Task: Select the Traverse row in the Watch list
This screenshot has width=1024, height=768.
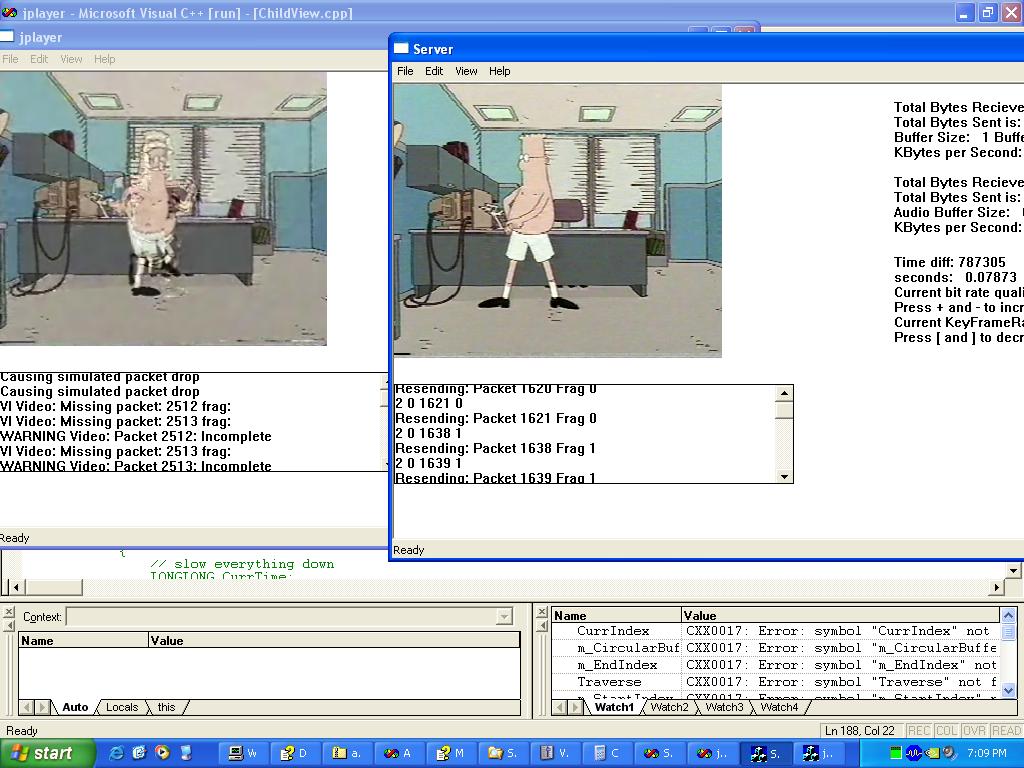Action: point(609,682)
